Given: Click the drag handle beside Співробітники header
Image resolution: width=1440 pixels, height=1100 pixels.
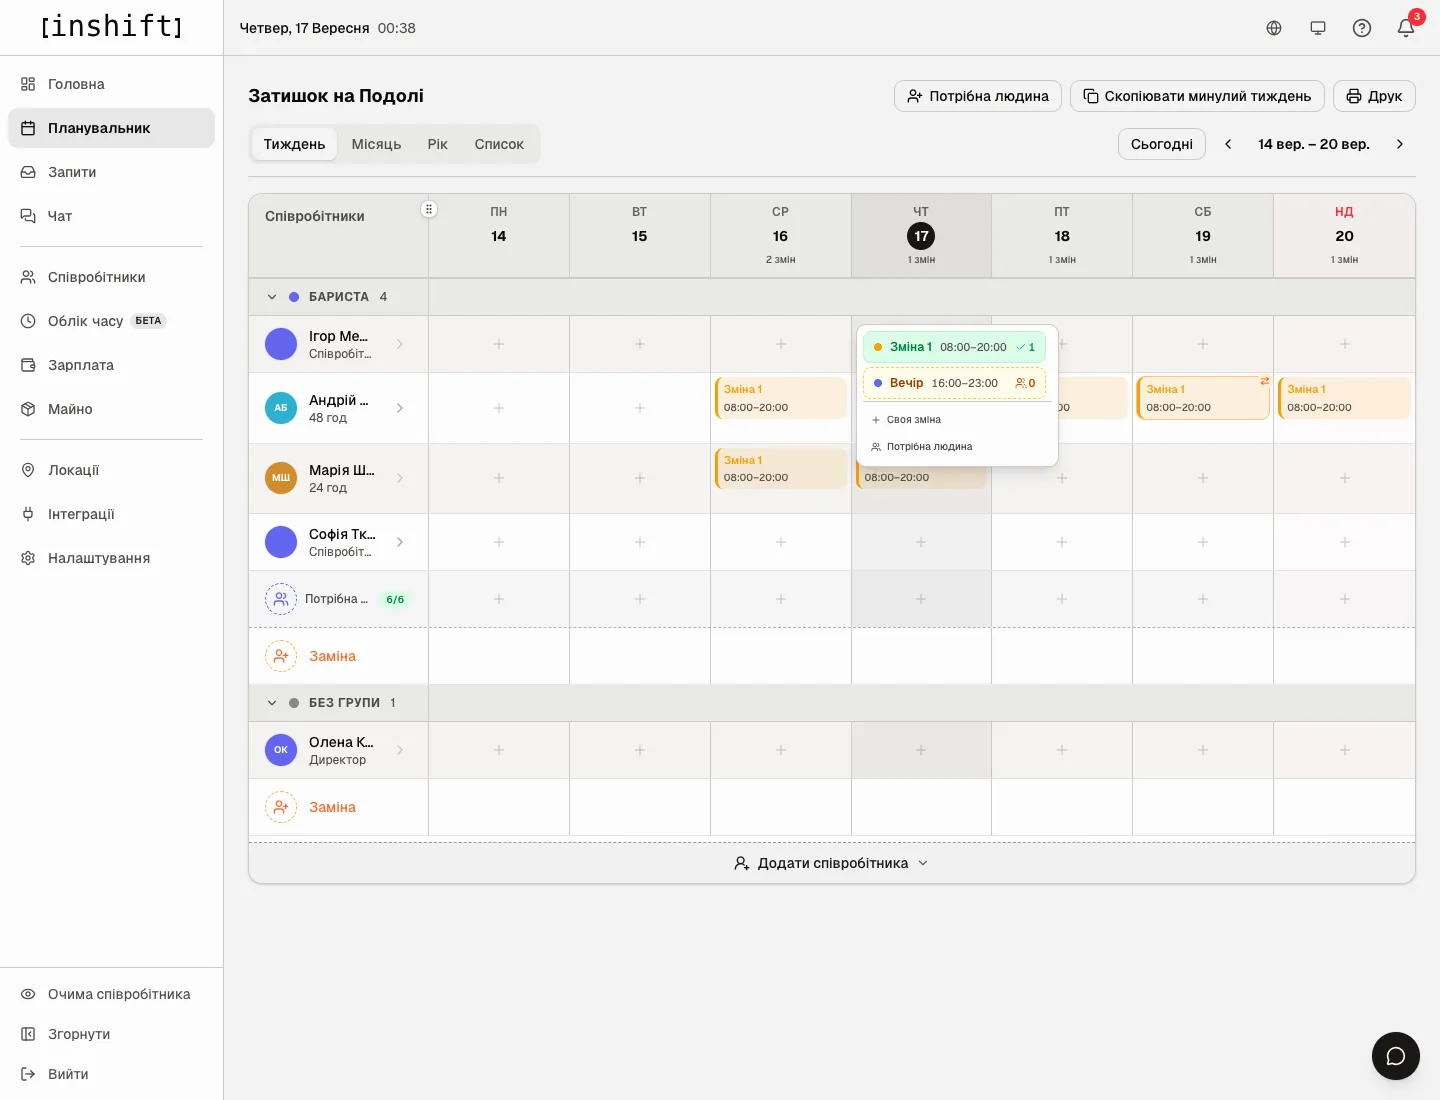Looking at the screenshot, I should pos(429,209).
